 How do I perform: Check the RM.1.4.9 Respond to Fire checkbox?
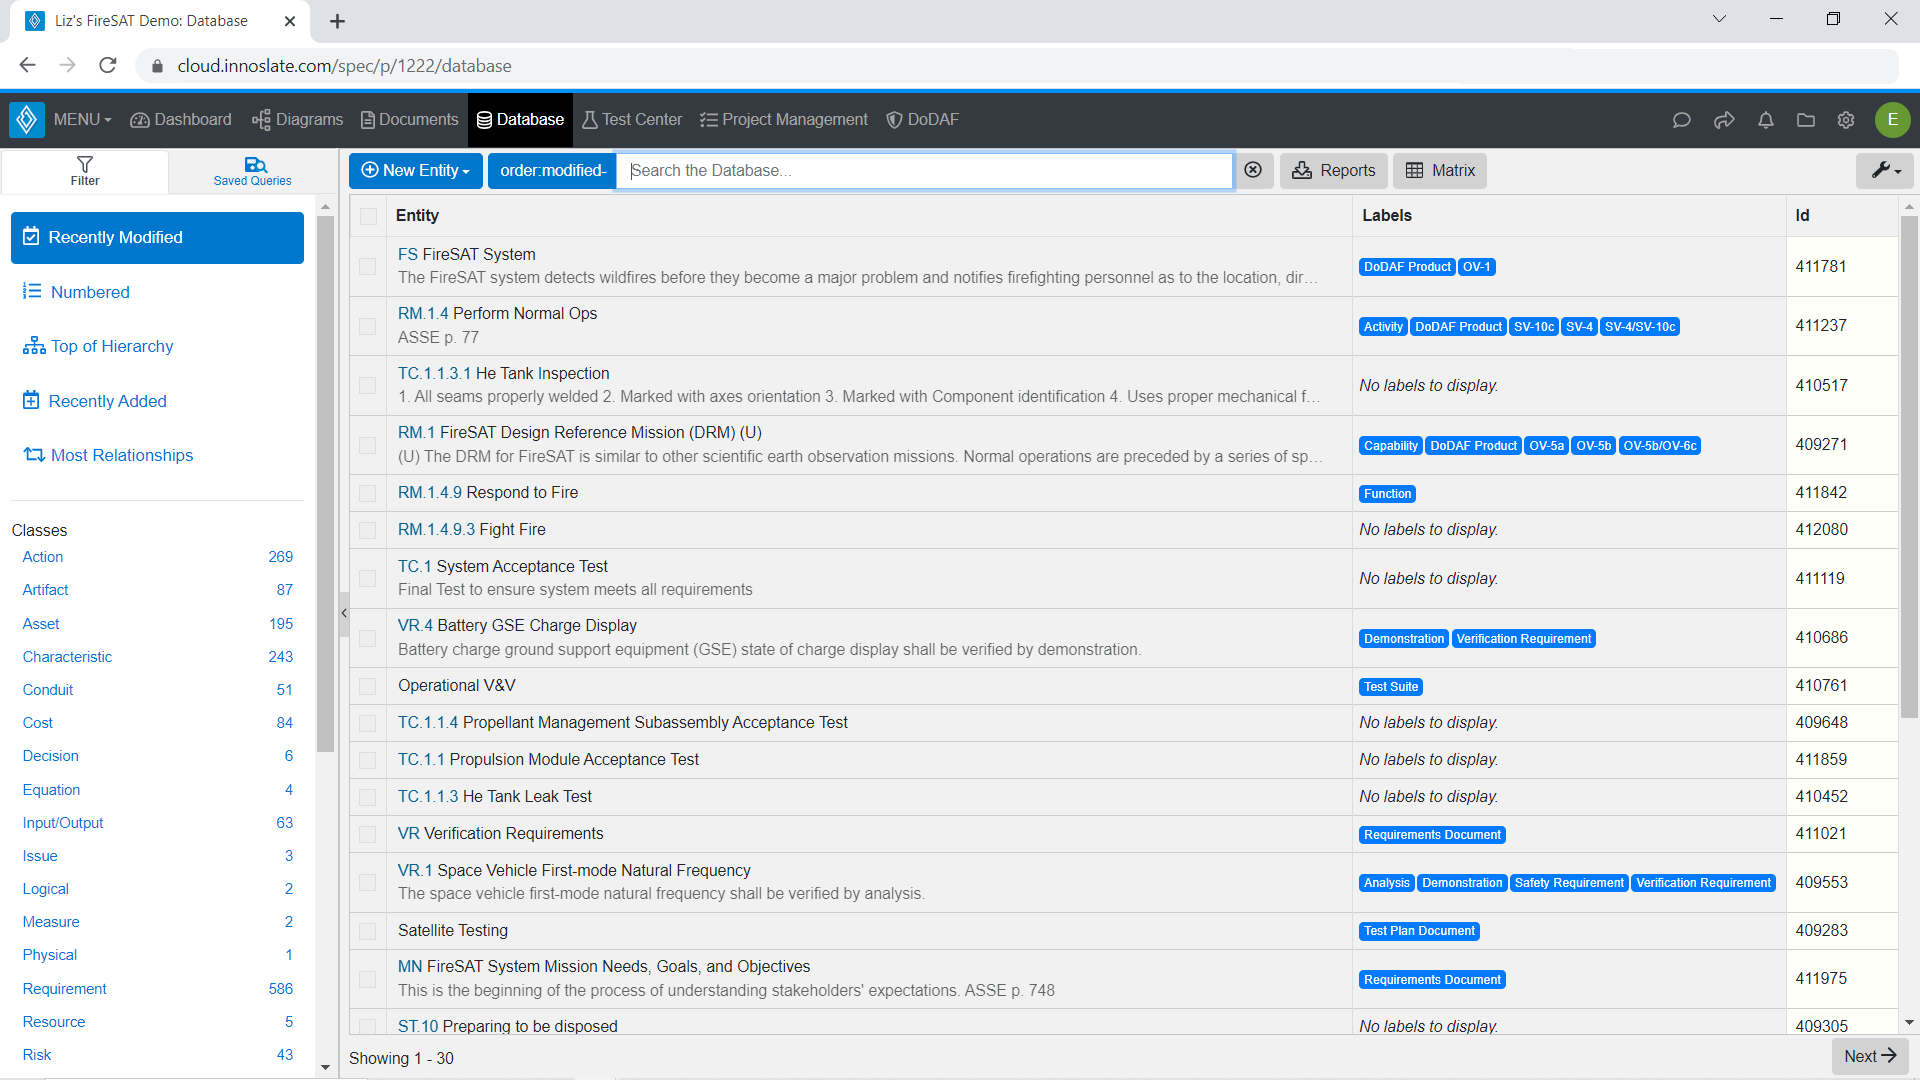coord(368,493)
